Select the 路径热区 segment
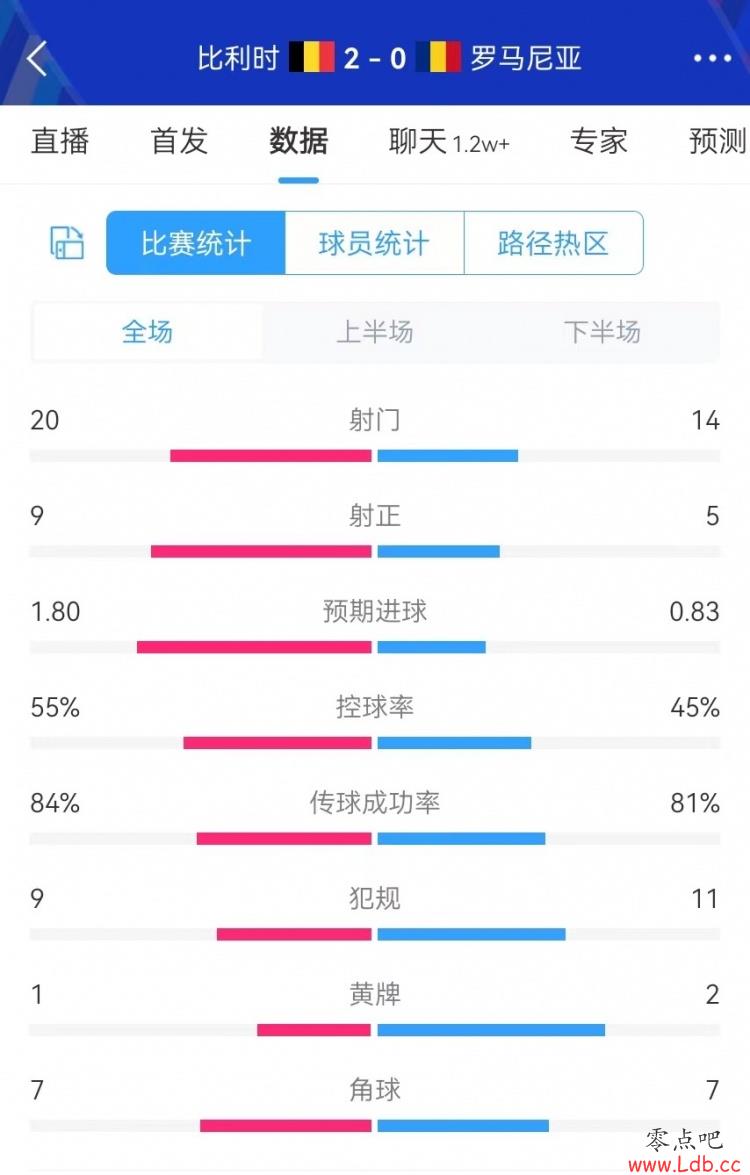 554,243
